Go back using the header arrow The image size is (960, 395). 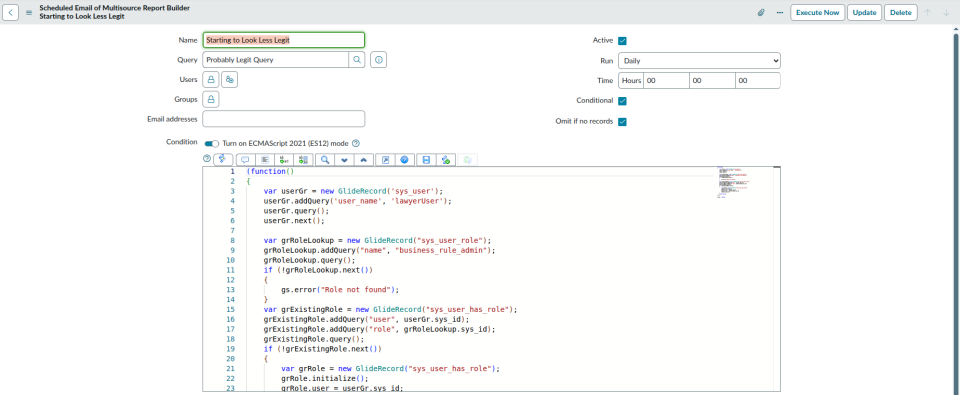(x=11, y=12)
